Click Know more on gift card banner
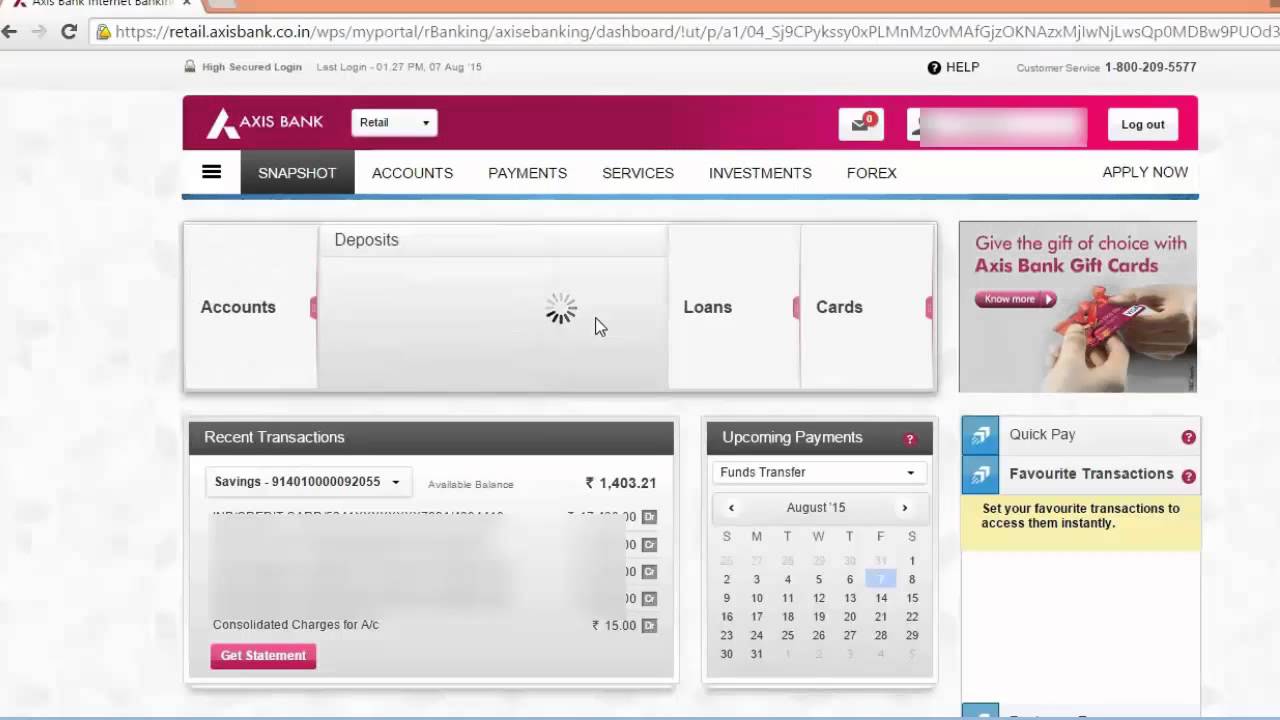Screen dimensions: 1280x720 1015,299
